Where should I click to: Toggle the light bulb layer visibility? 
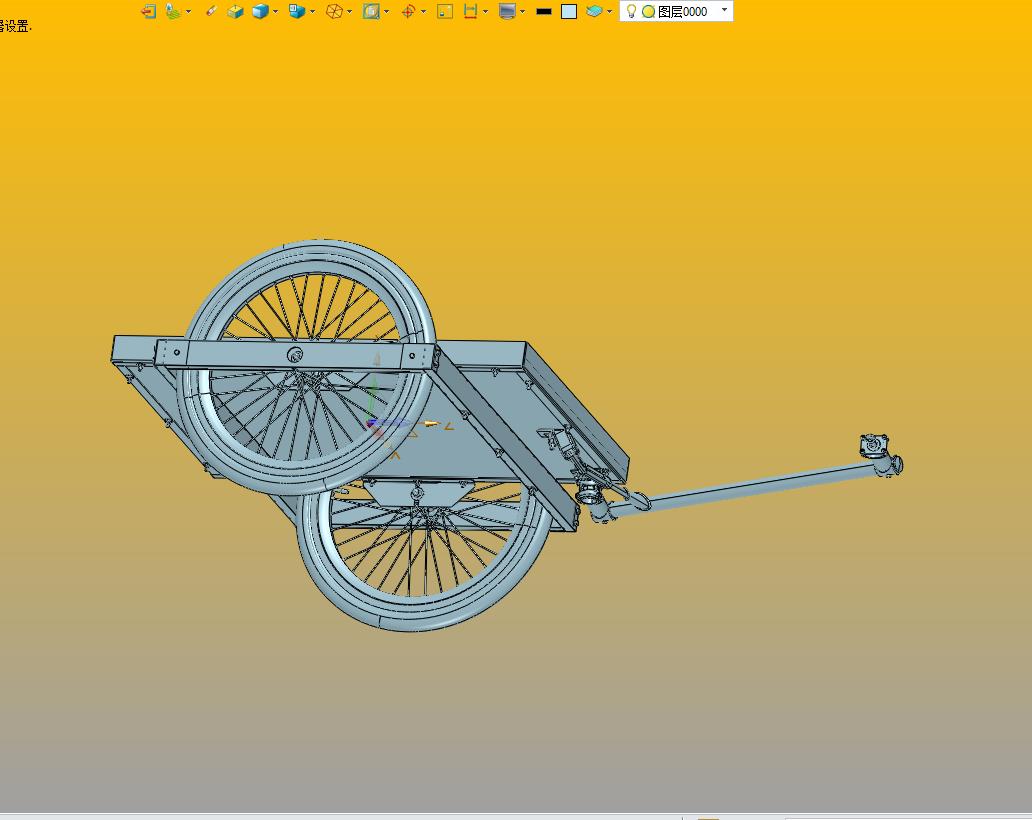point(631,11)
